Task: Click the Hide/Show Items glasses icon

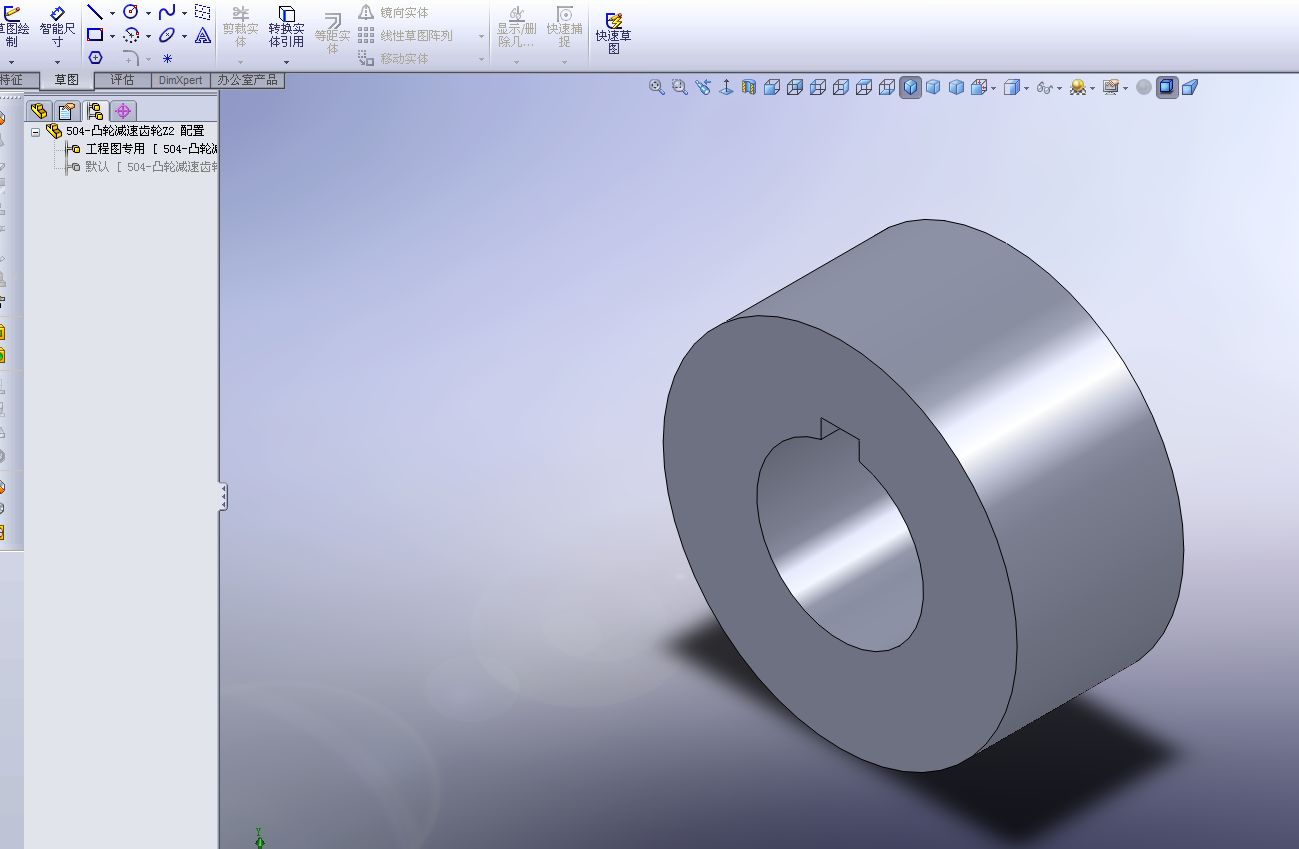Action: point(1045,87)
